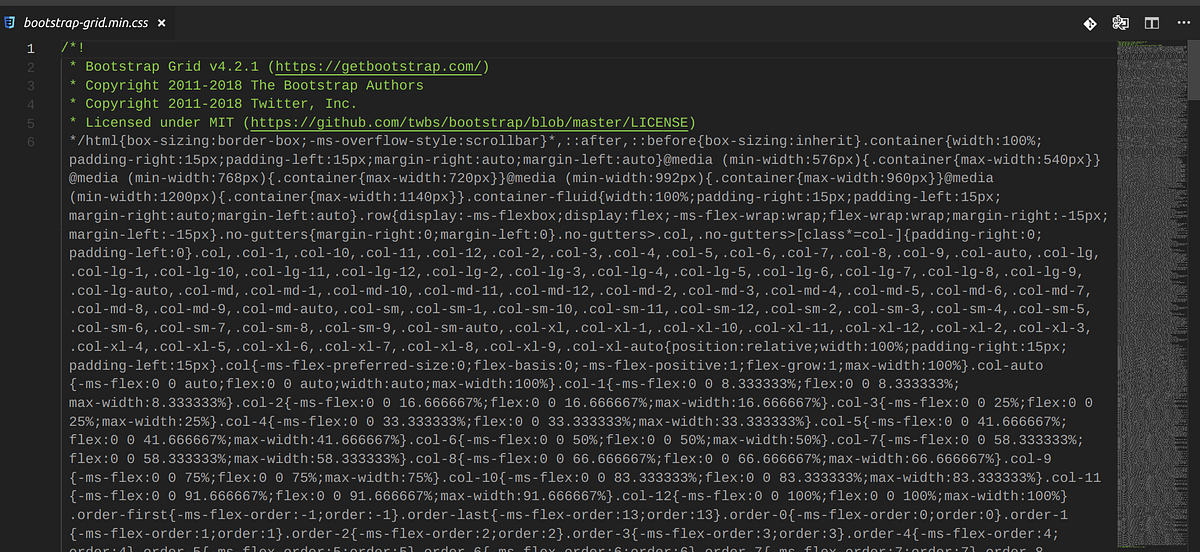
Task: Click the '.col-12{-ms-flex:0 0 100%' text
Action: click(724, 497)
